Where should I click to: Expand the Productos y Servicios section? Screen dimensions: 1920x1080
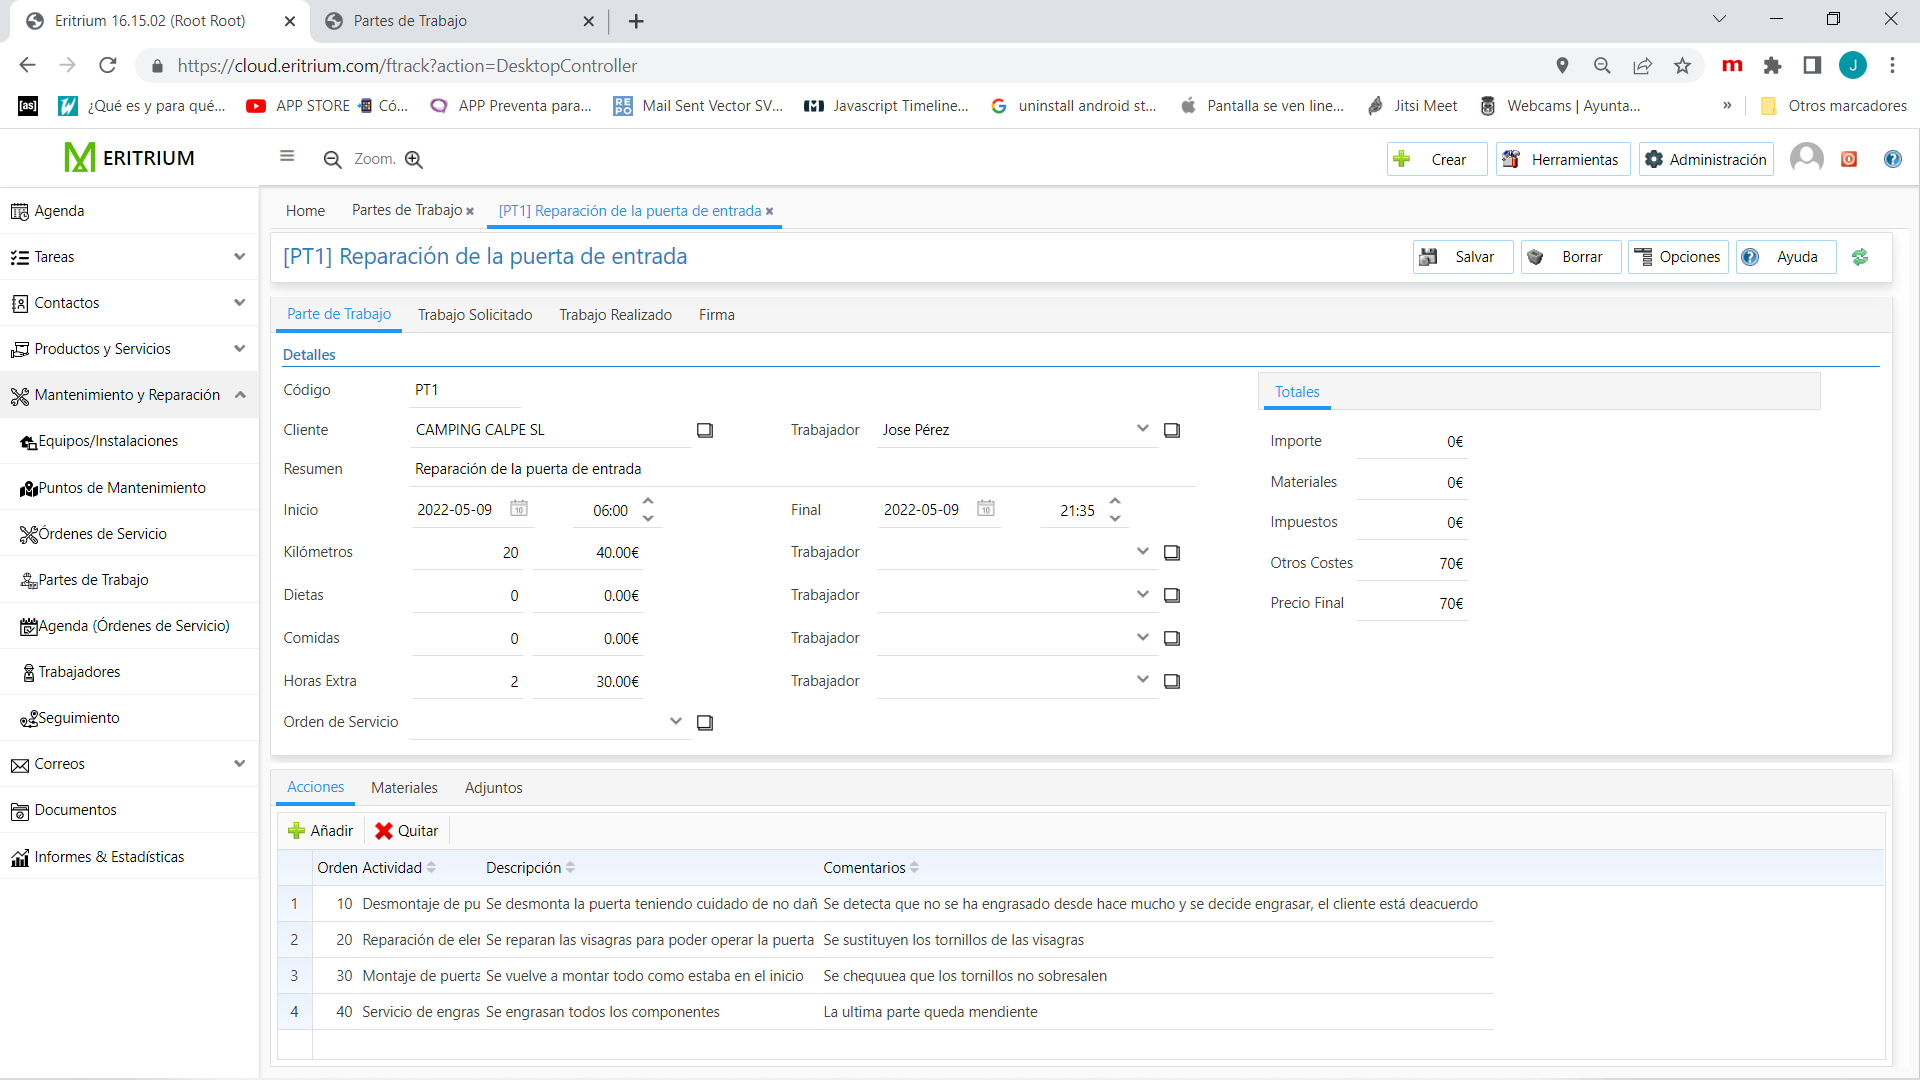click(x=239, y=349)
